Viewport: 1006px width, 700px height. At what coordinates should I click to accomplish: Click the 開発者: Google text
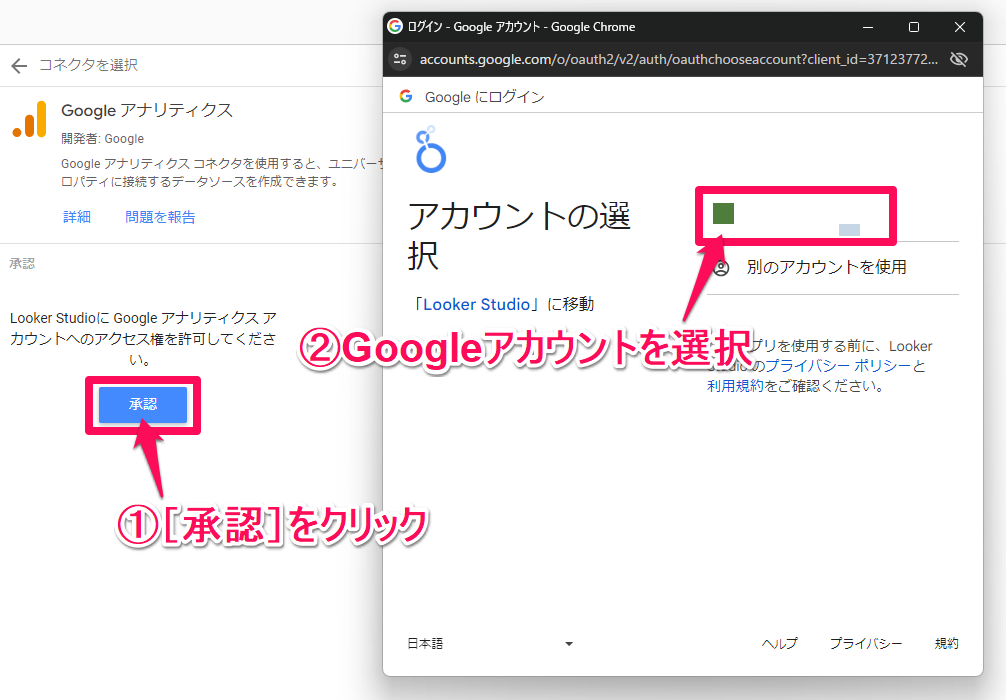[x=103, y=139]
